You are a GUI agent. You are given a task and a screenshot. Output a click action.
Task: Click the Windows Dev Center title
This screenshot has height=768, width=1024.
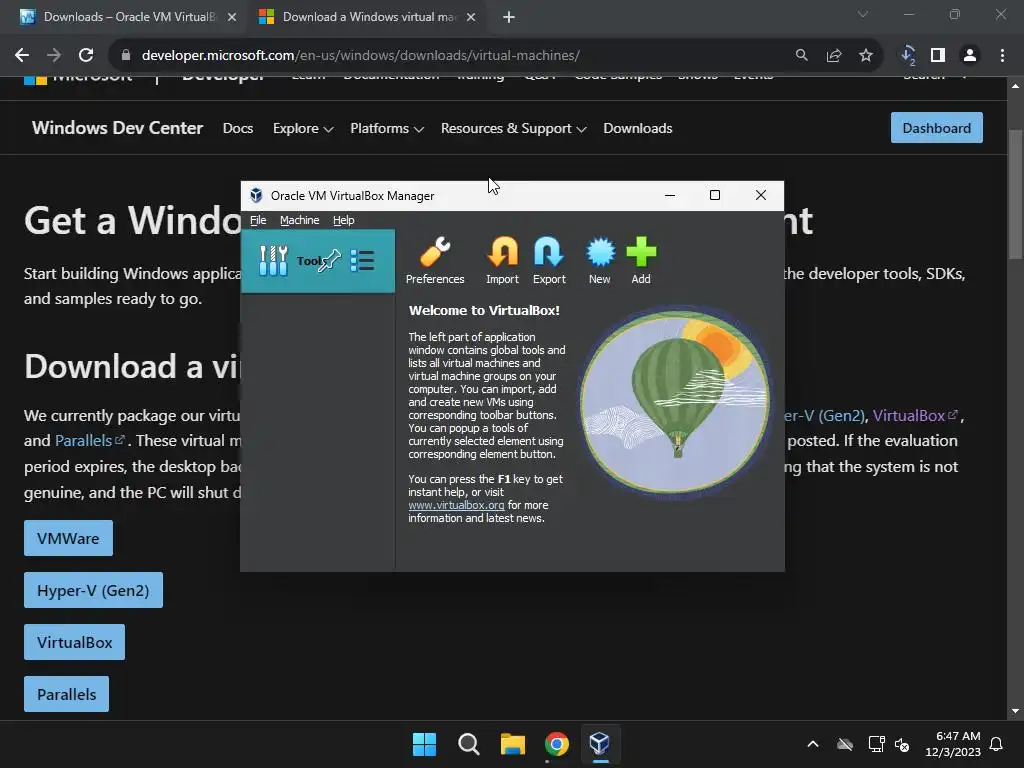[x=118, y=127]
